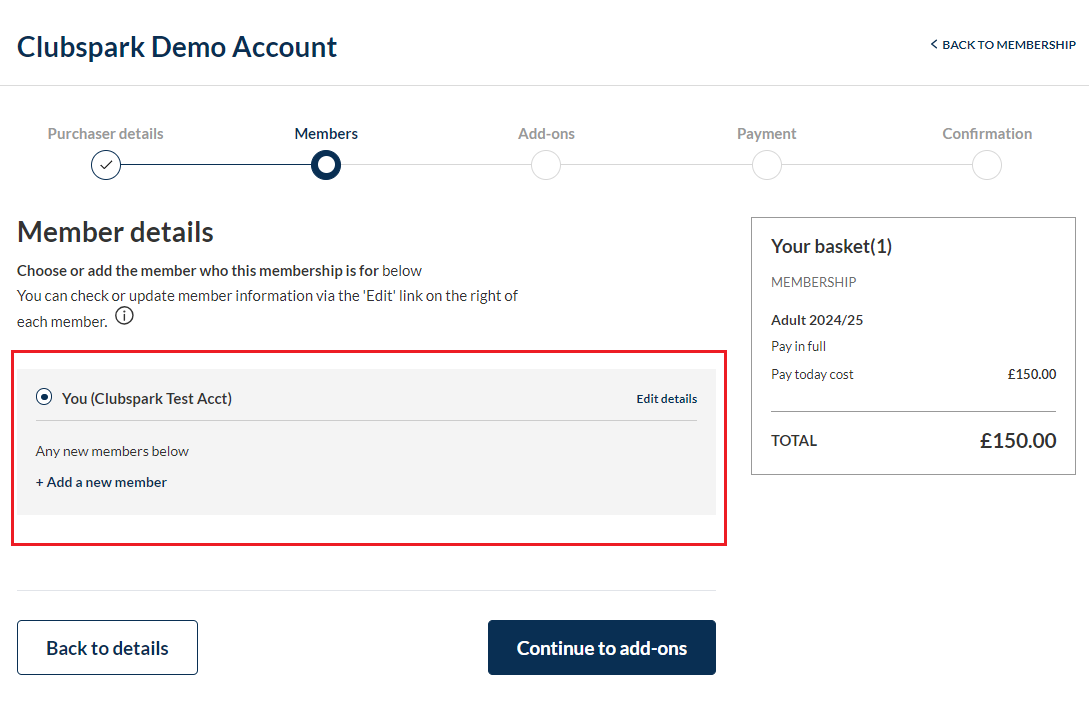The image size is (1089, 709).
Task: Go to the 'Purchaser details' step label
Action: tap(106, 133)
